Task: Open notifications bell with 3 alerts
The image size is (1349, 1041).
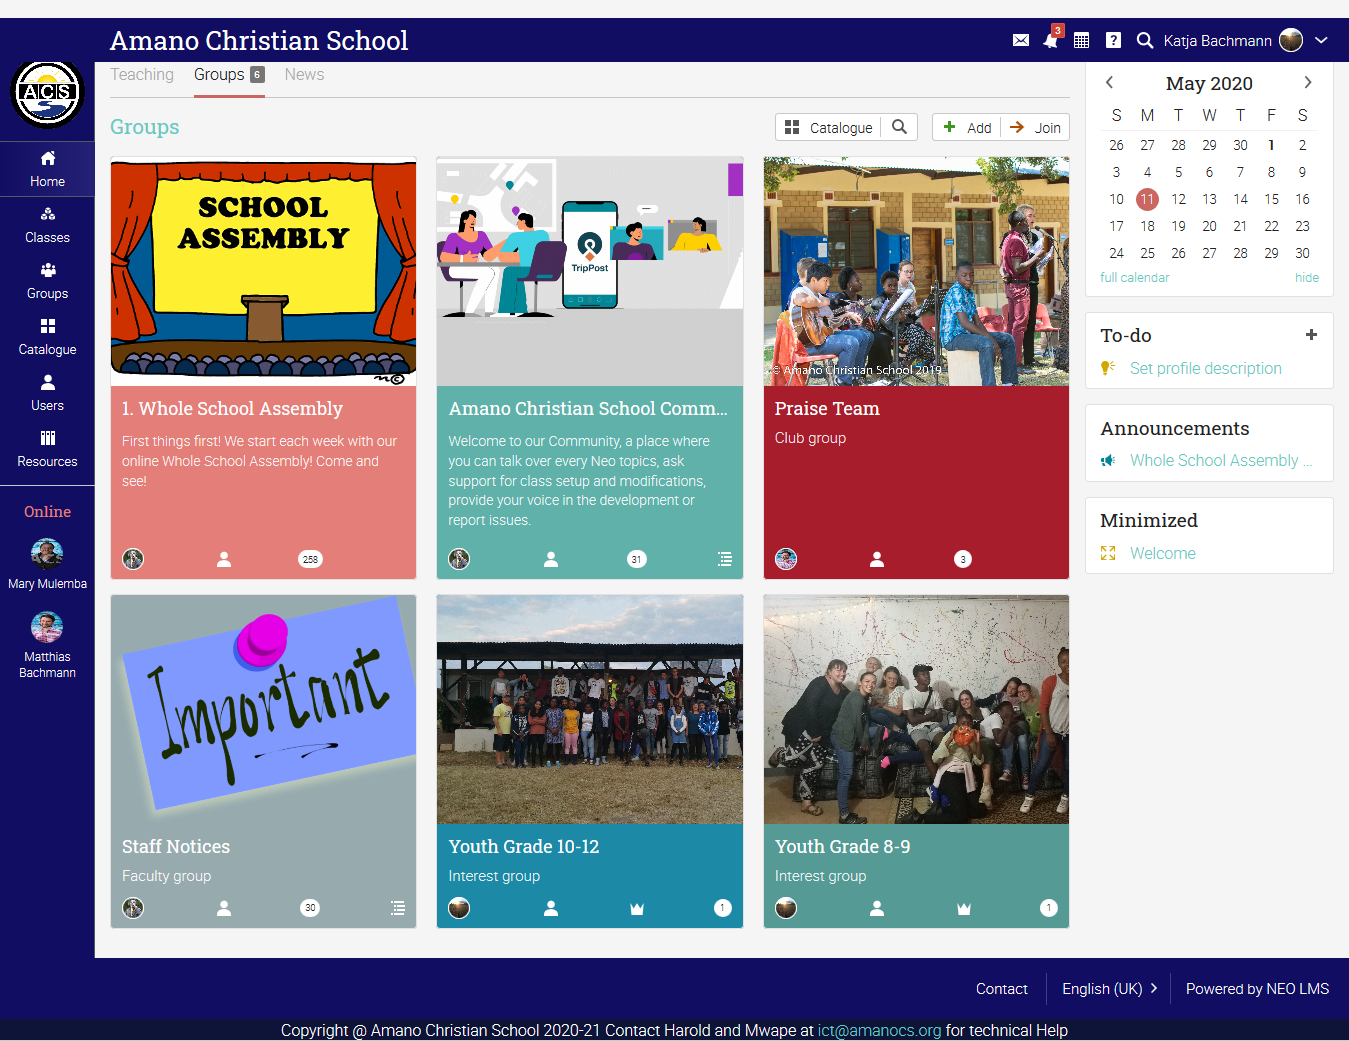Action: point(1050,41)
